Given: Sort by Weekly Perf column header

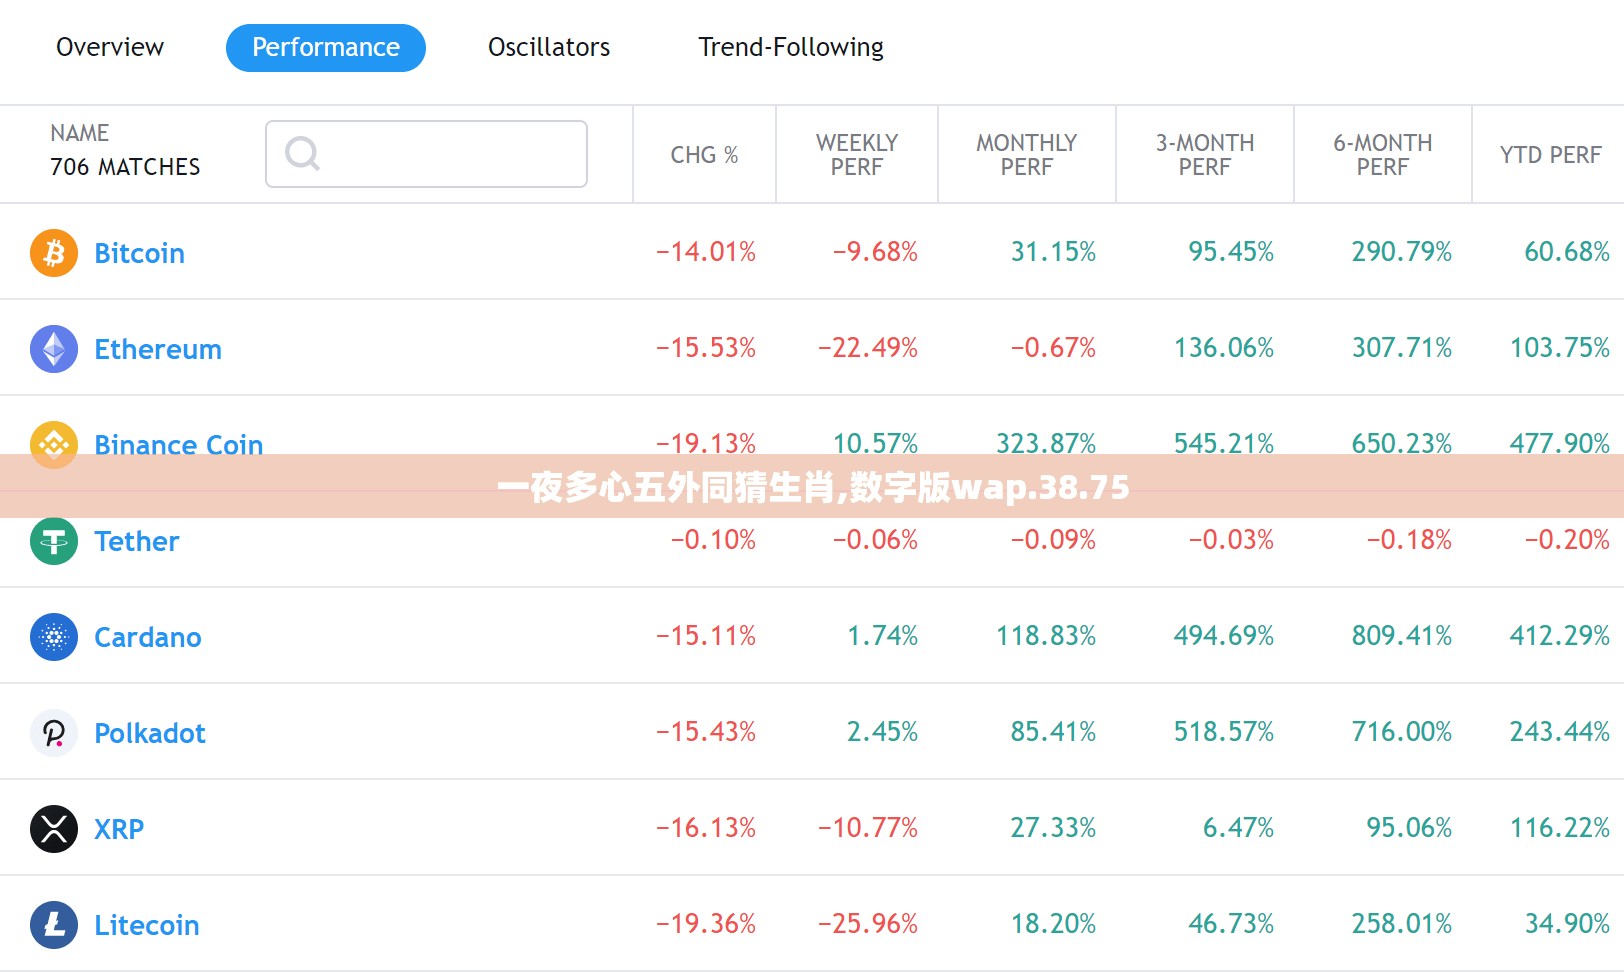Looking at the screenshot, I should coord(857,155).
